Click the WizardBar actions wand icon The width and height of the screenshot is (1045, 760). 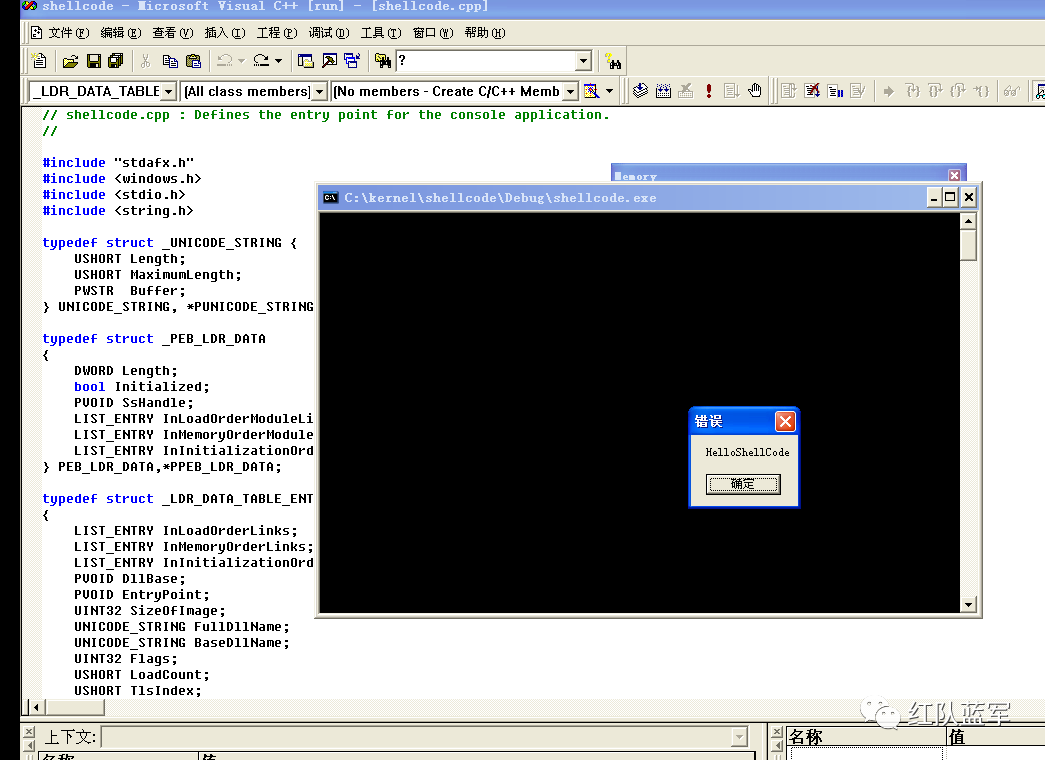click(x=591, y=91)
